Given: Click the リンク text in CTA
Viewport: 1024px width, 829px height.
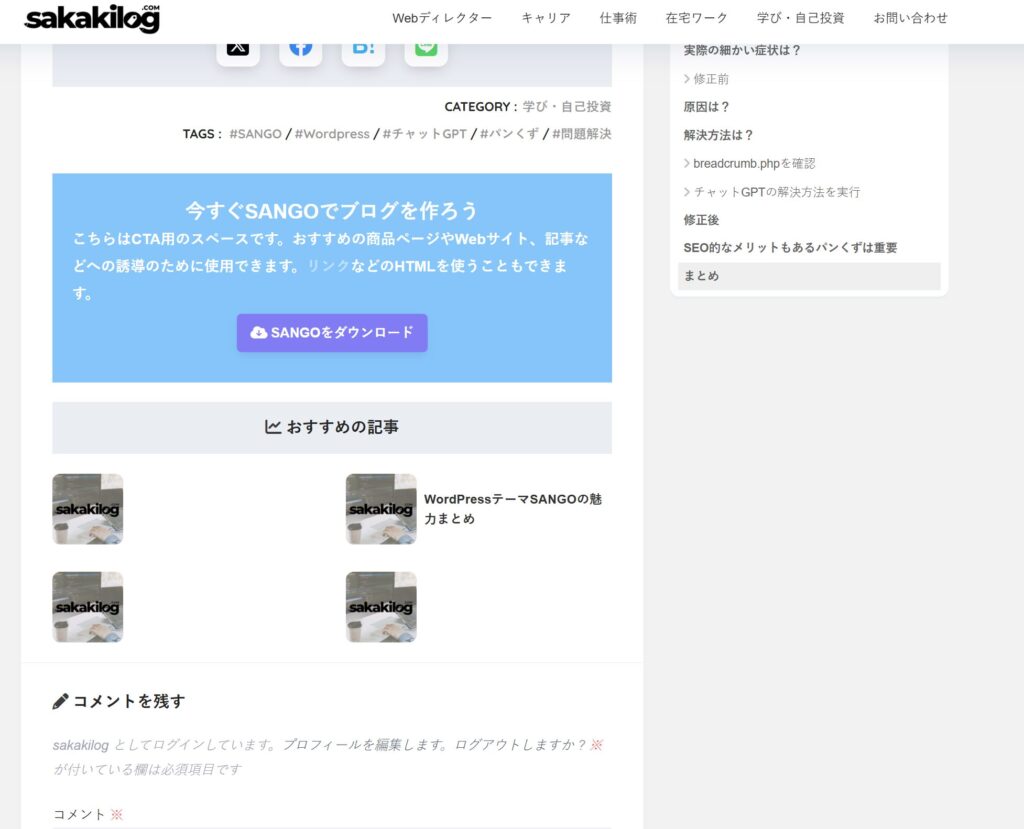Looking at the screenshot, I should [328, 266].
